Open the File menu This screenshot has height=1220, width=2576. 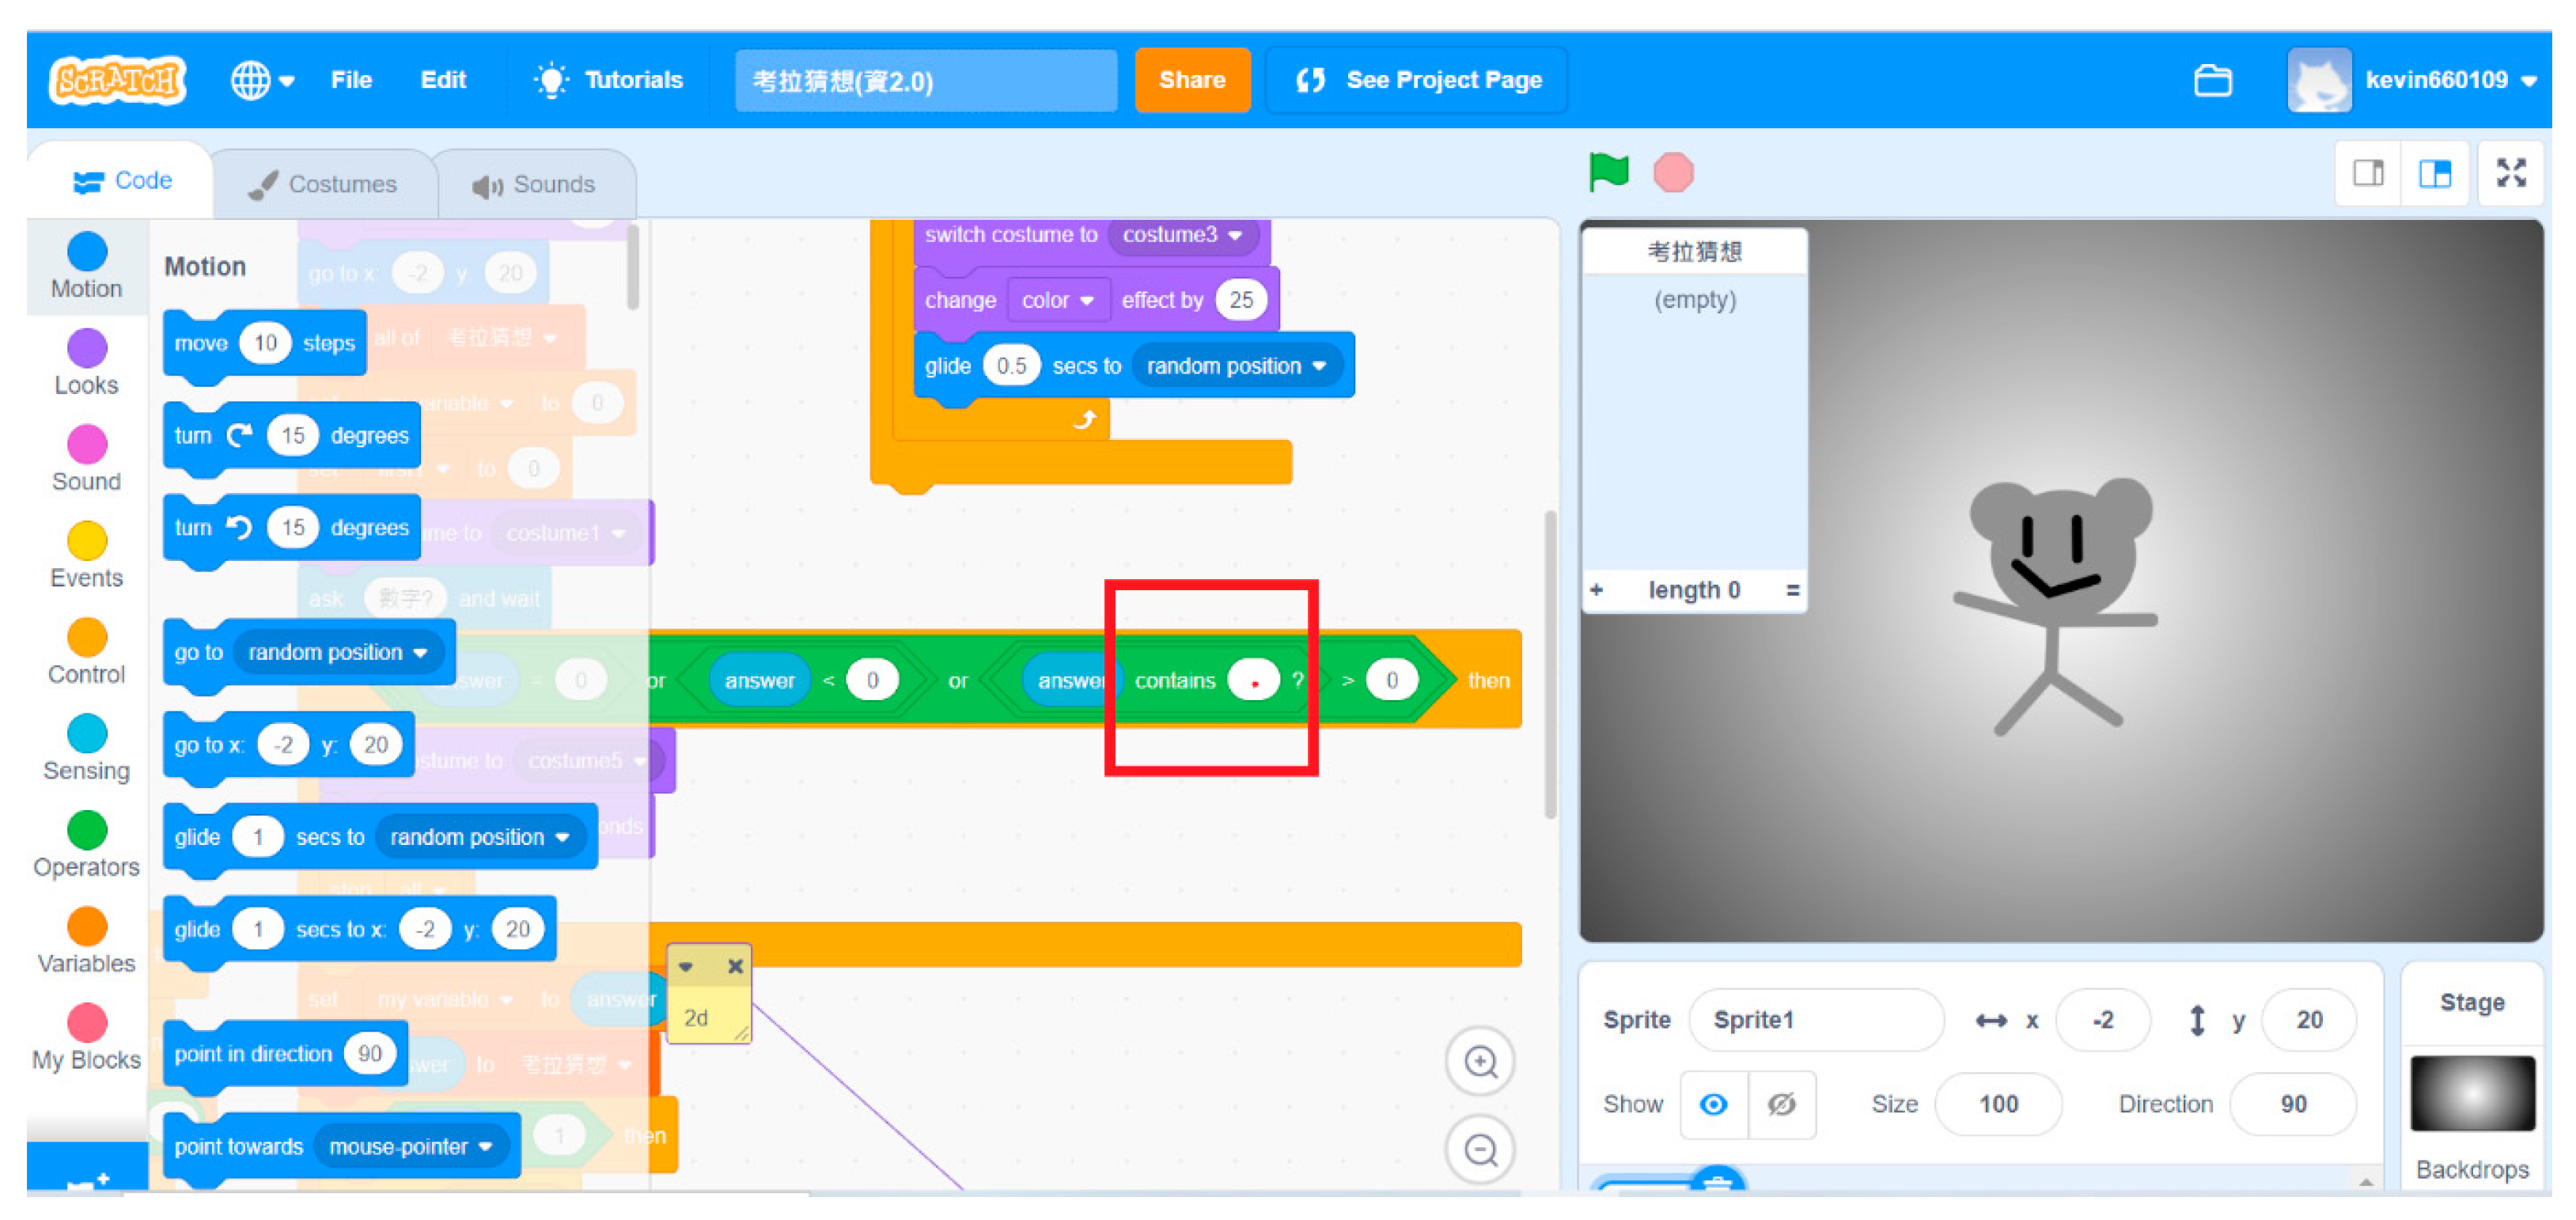tap(351, 80)
